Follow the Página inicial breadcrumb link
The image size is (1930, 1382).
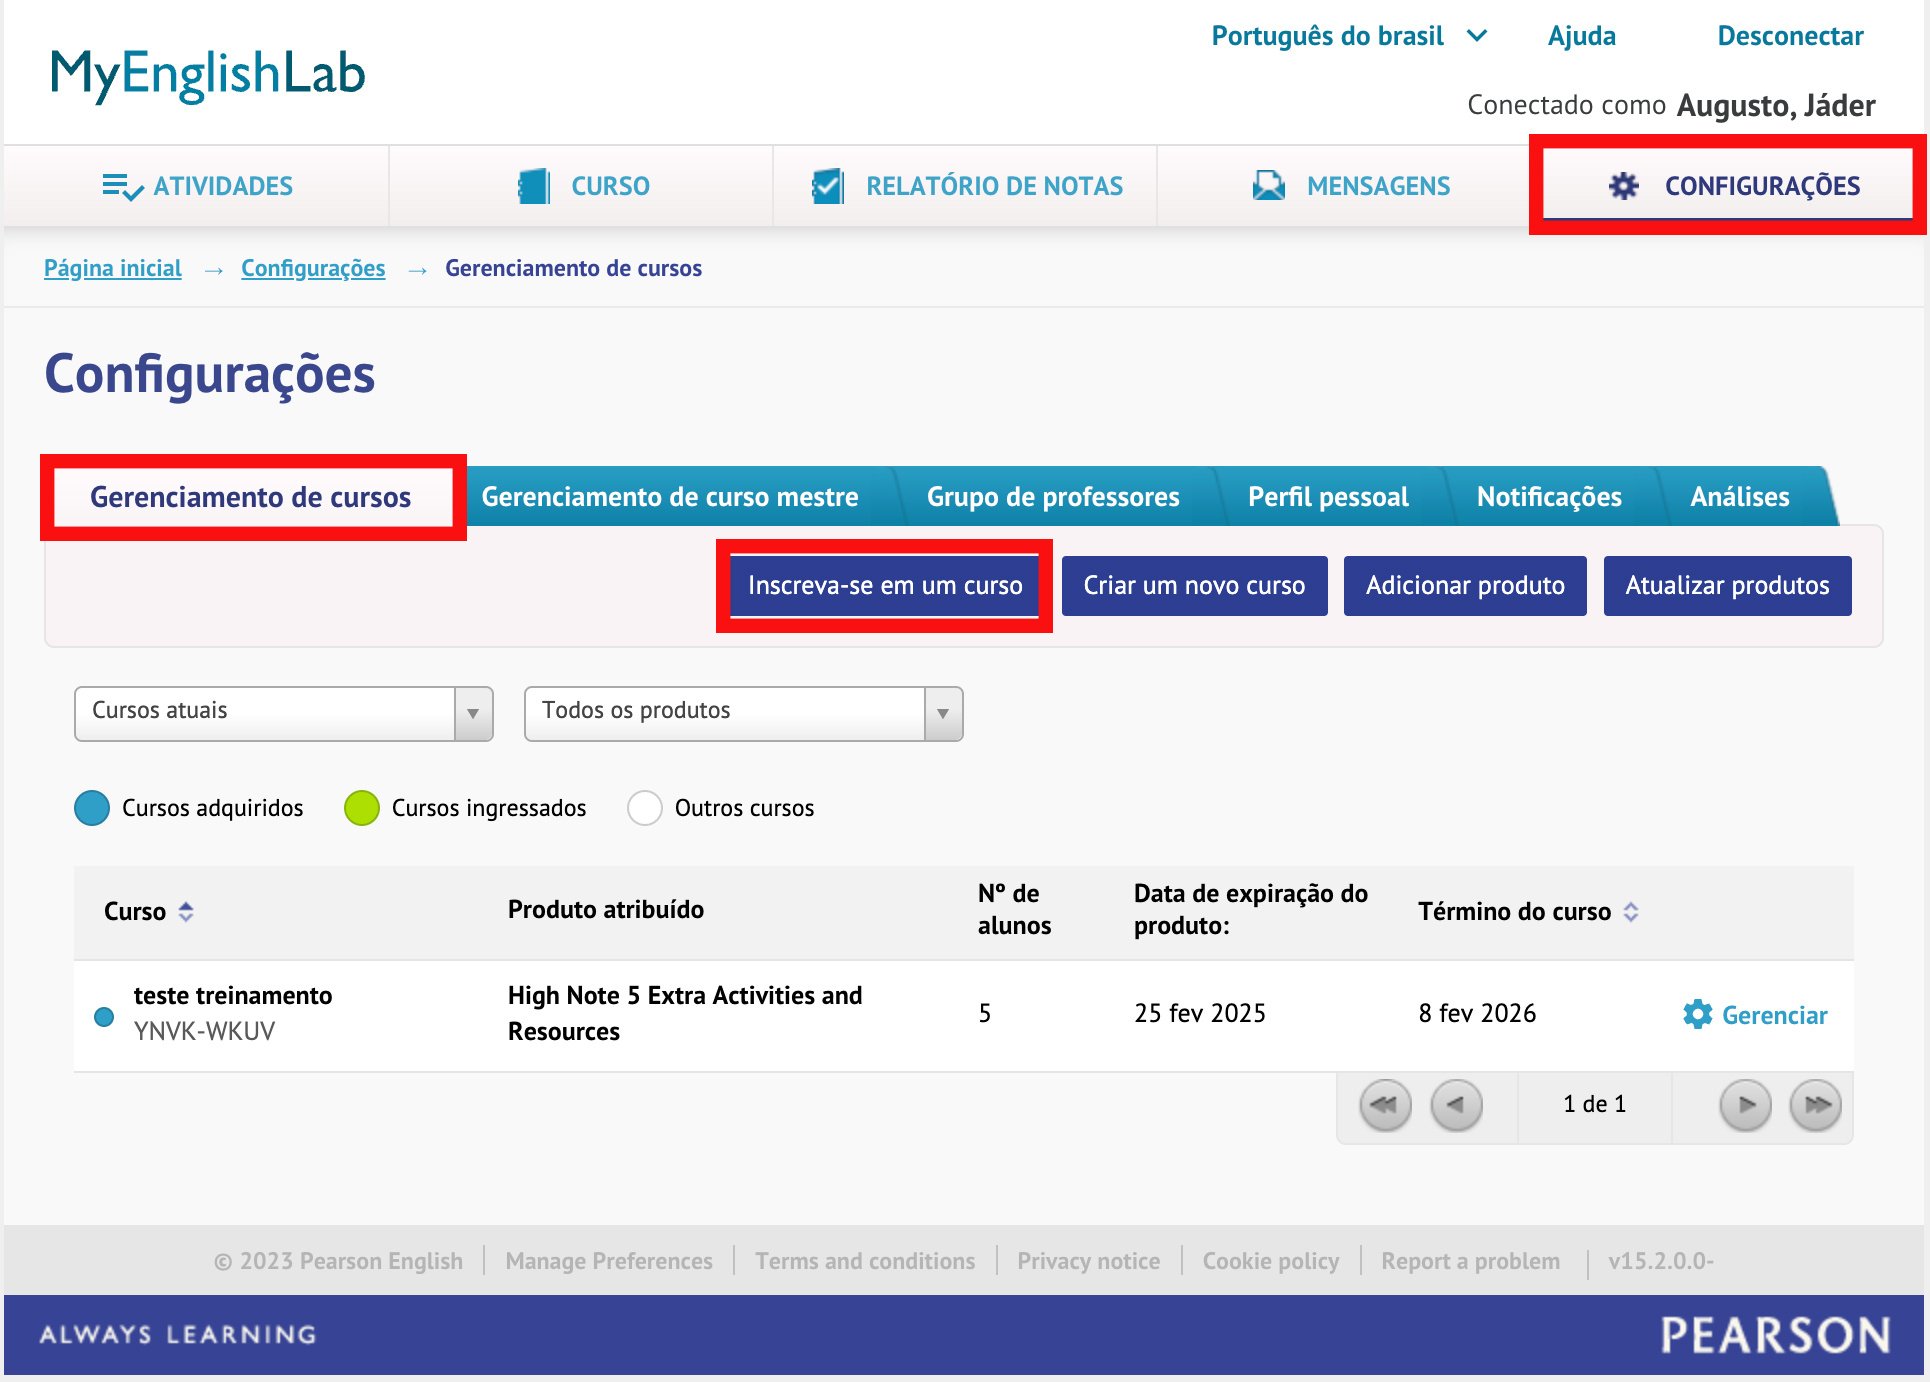[x=113, y=268]
